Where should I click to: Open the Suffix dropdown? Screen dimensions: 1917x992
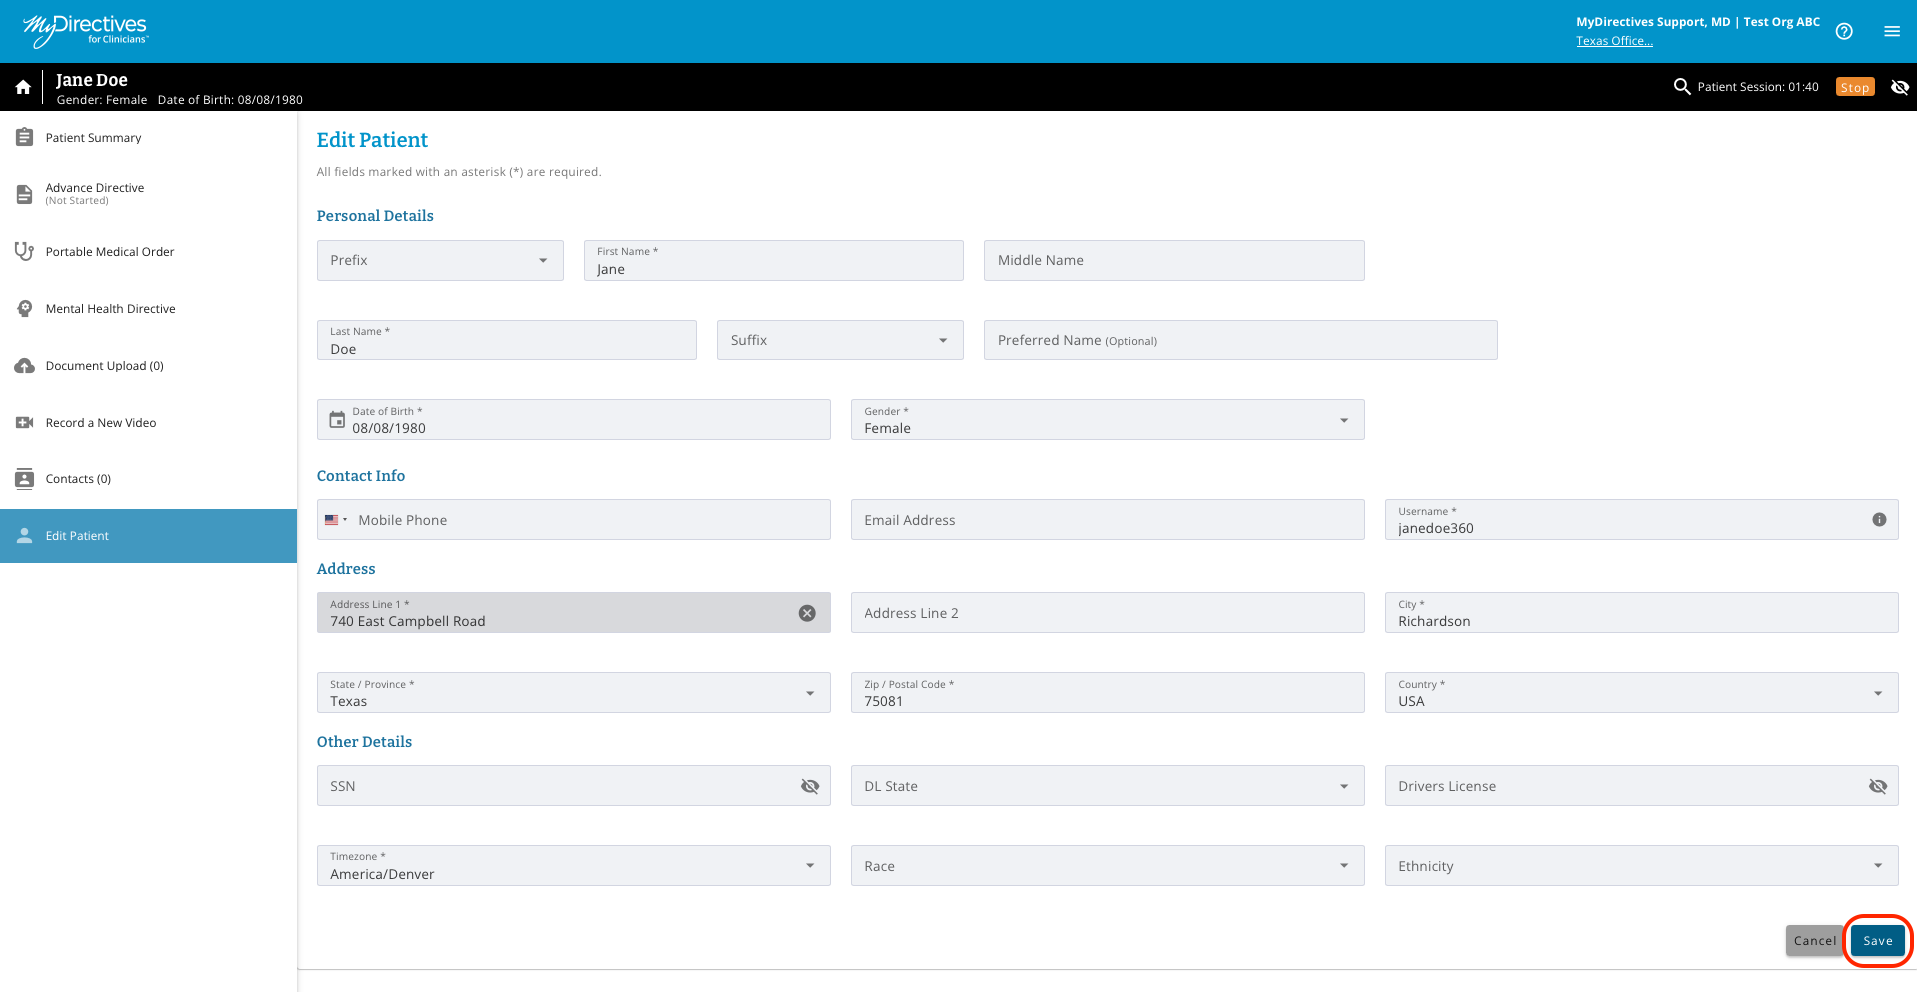pos(840,340)
